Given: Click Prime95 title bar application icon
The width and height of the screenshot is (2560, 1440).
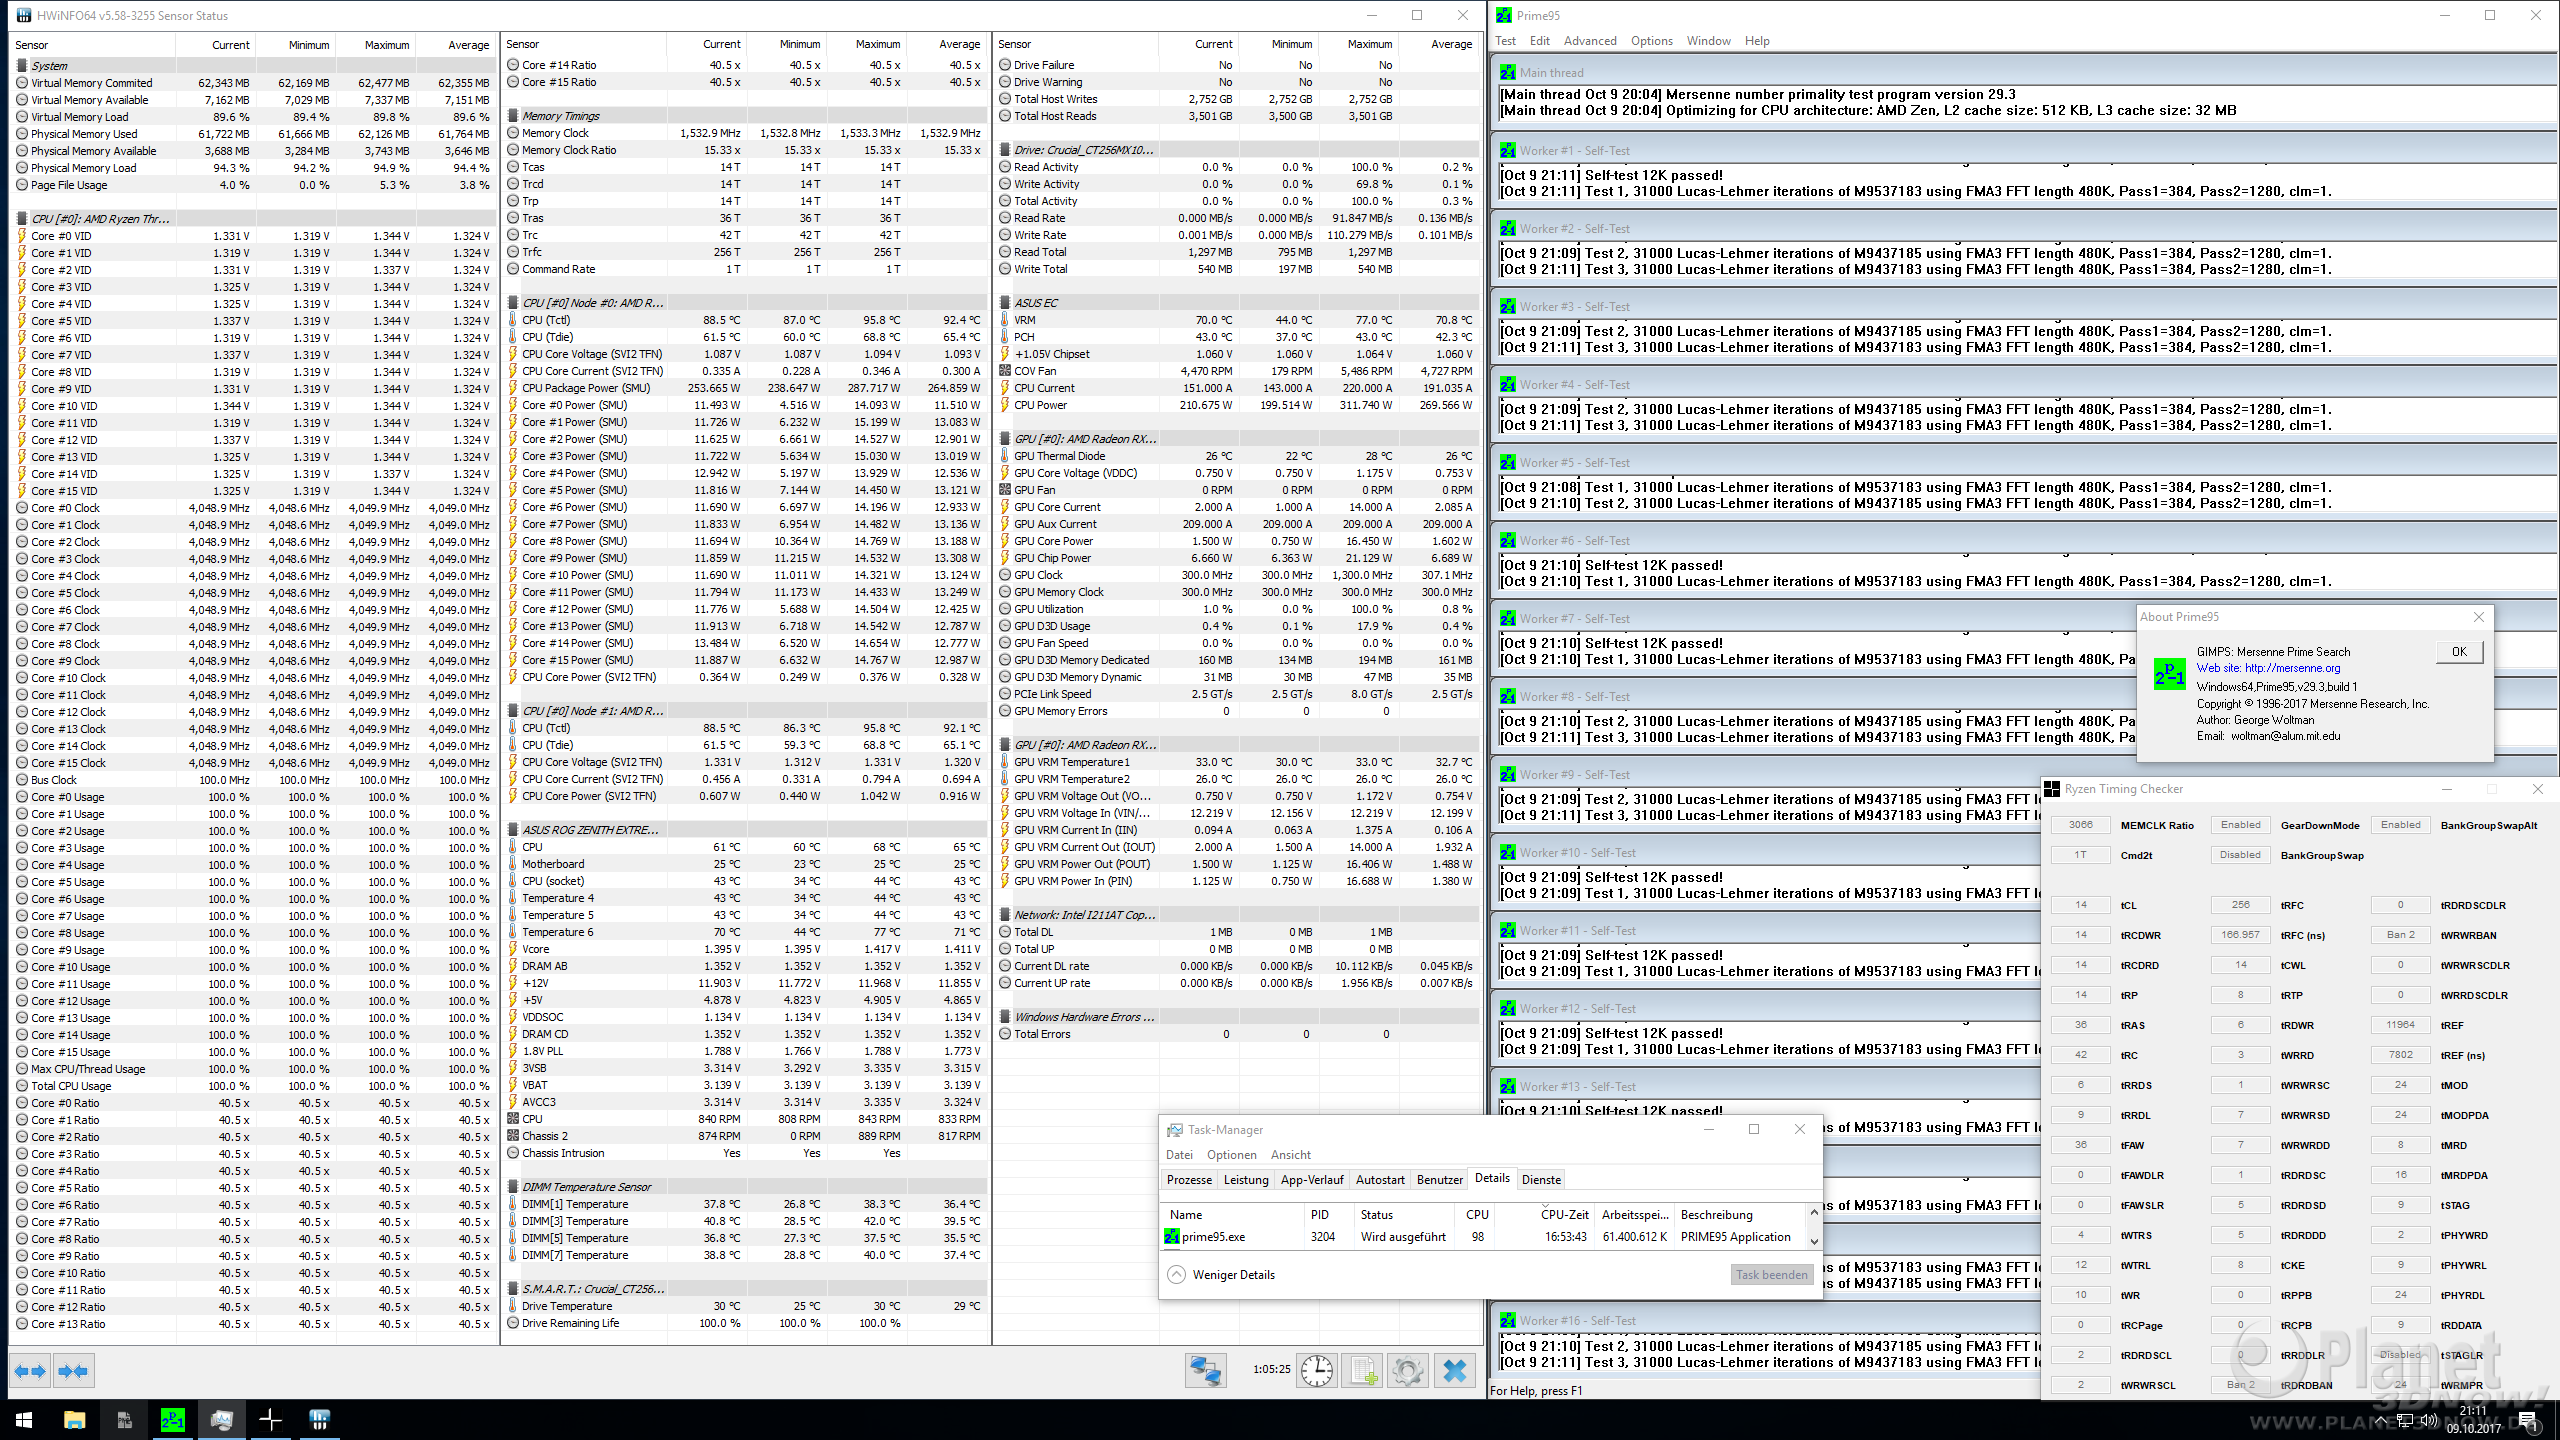Looking at the screenshot, I should pos(1503,15).
